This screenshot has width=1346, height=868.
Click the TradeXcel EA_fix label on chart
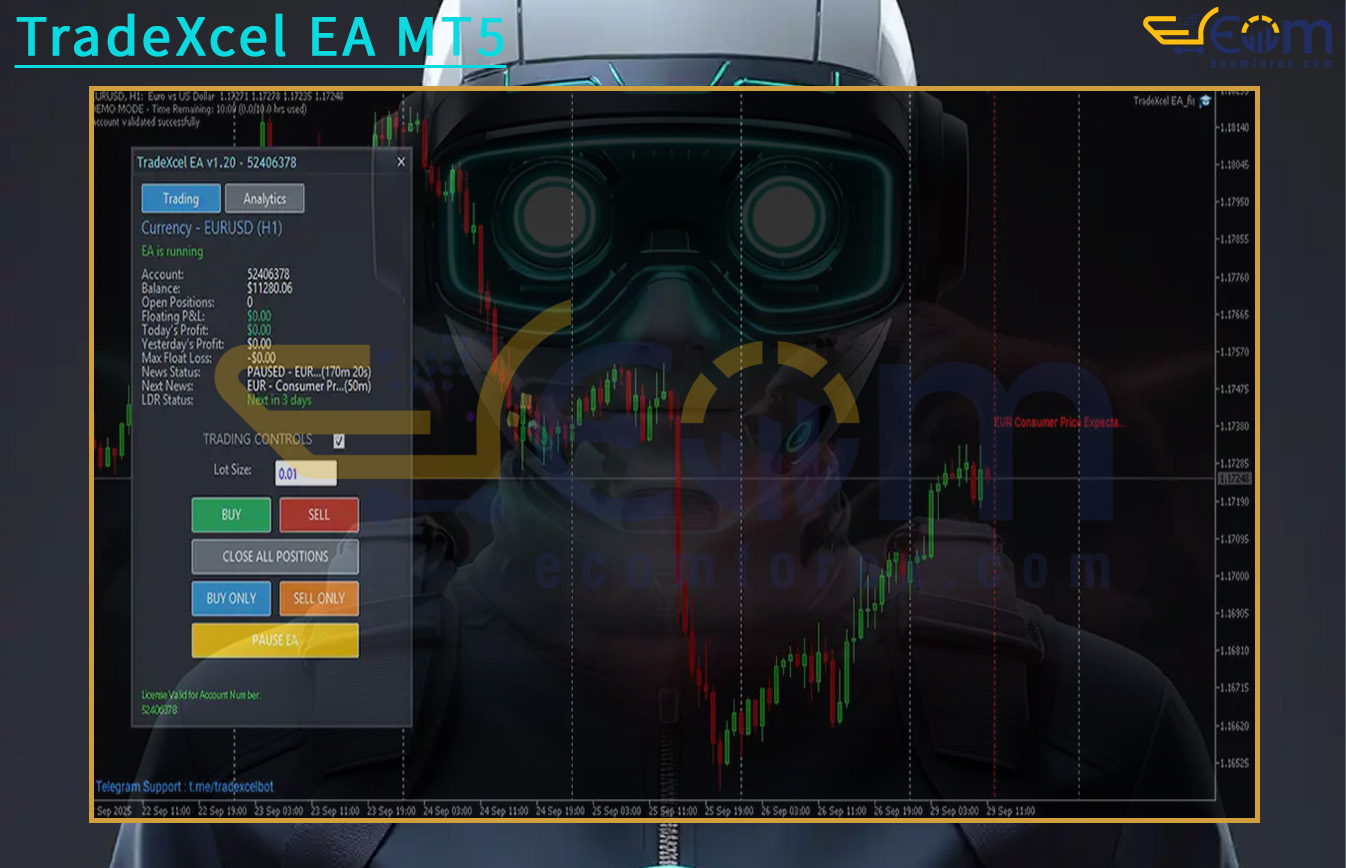[1164, 101]
